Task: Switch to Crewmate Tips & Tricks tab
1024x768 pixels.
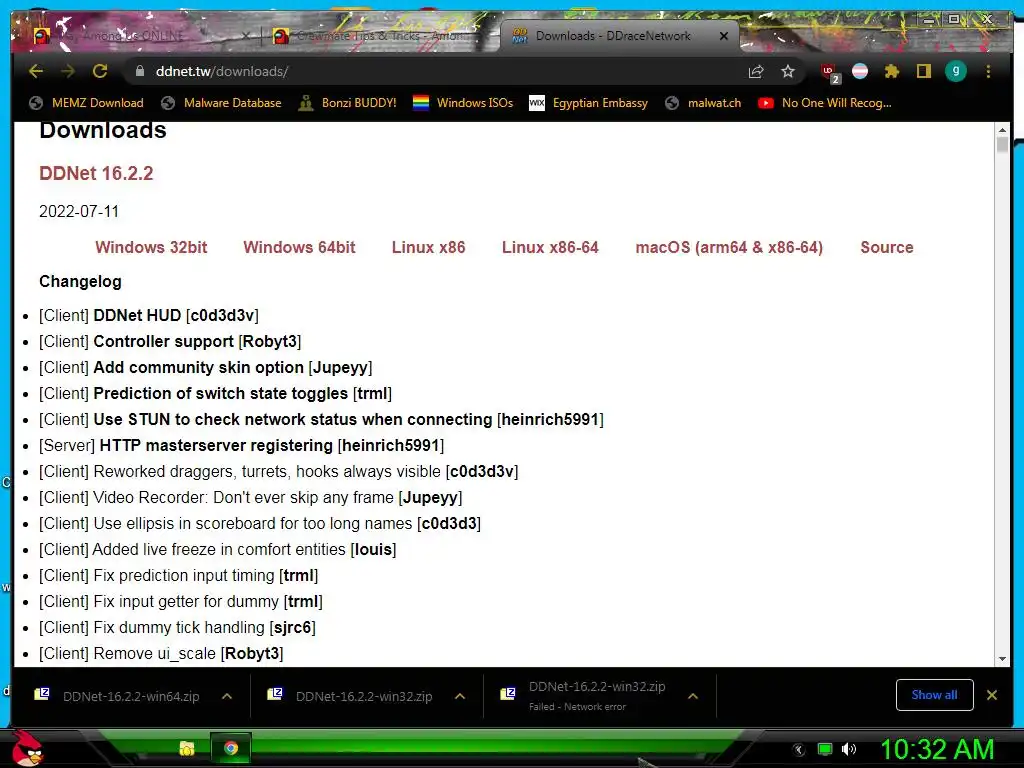Action: click(x=379, y=36)
